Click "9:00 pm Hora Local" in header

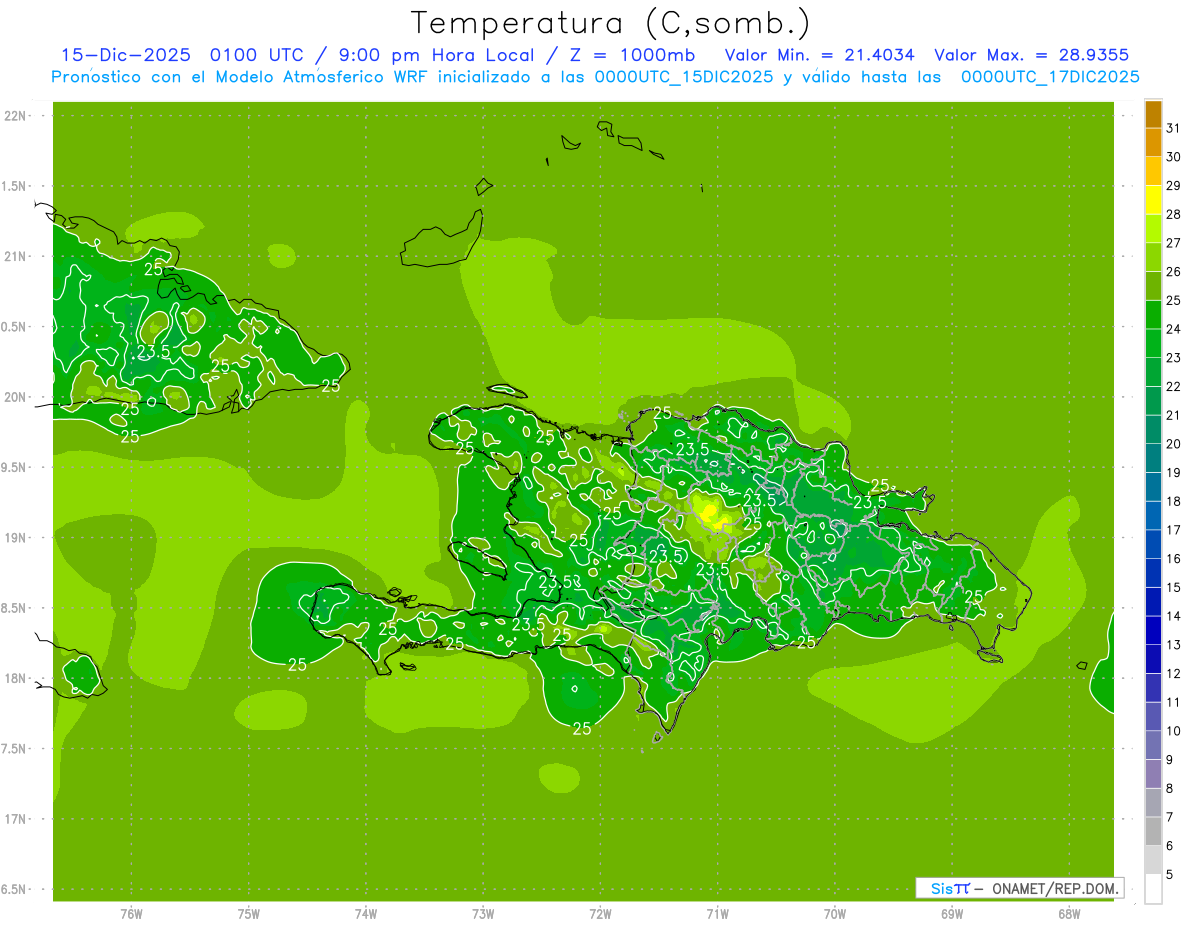coord(434,55)
